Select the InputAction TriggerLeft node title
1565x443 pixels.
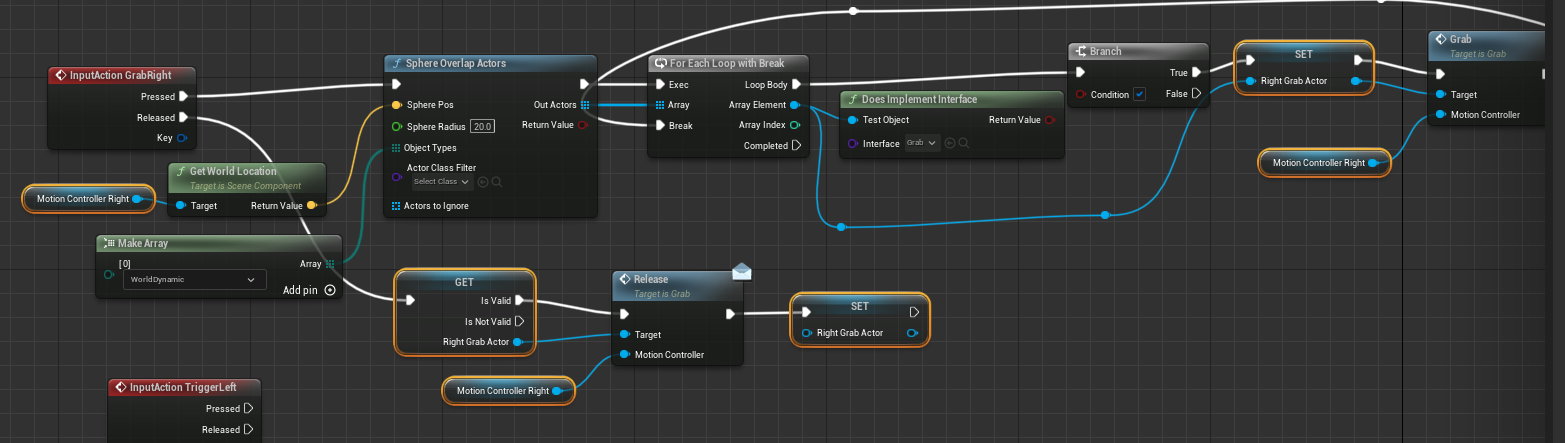click(x=181, y=387)
